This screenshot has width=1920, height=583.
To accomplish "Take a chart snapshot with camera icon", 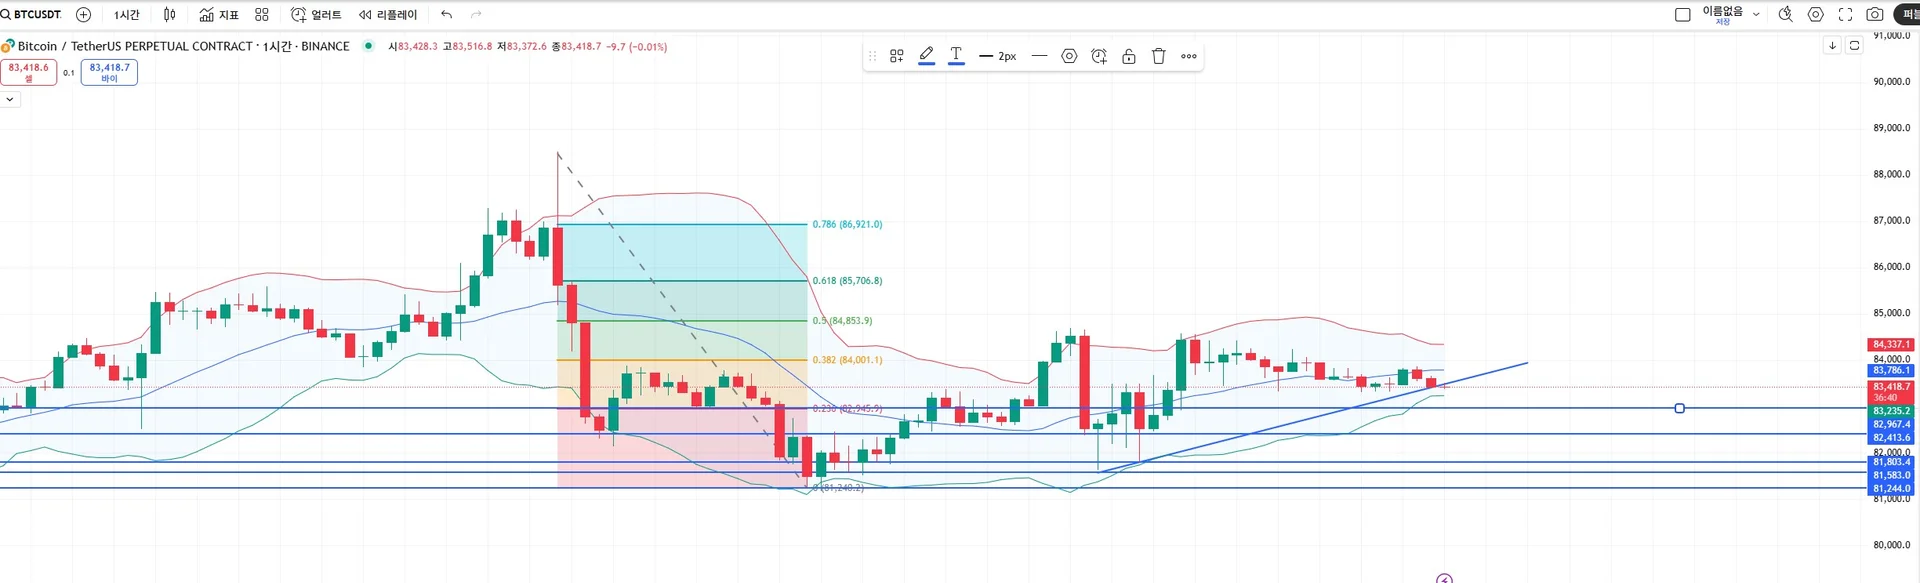I will point(1875,15).
